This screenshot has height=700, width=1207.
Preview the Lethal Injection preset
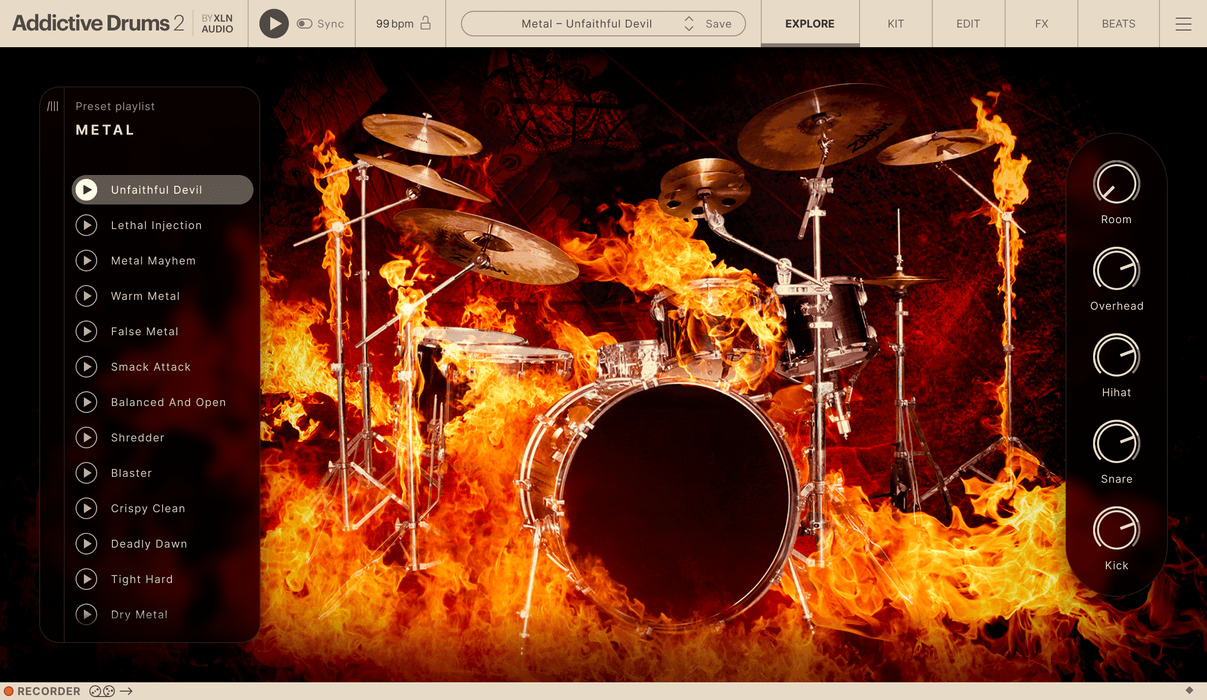coord(87,226)
